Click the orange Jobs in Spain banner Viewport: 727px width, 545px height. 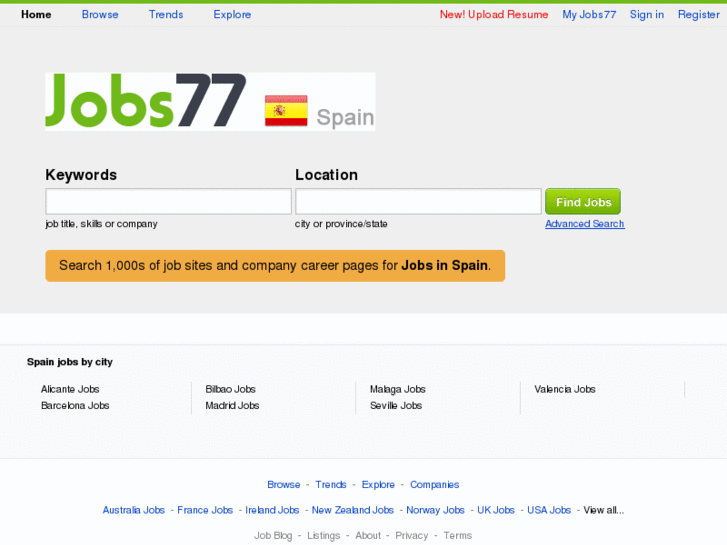[275, 266]
